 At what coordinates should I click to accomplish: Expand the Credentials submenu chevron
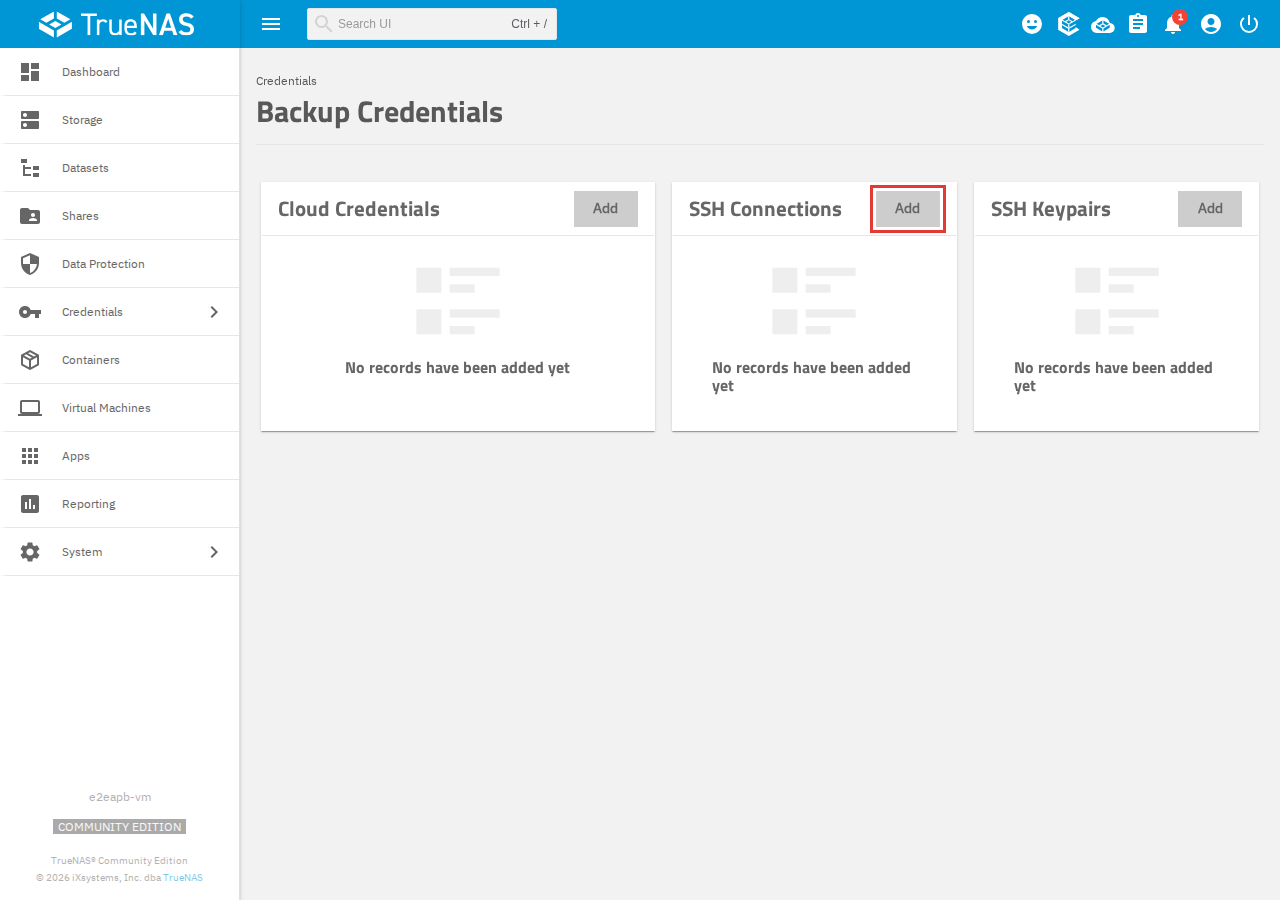click(214, 312)
